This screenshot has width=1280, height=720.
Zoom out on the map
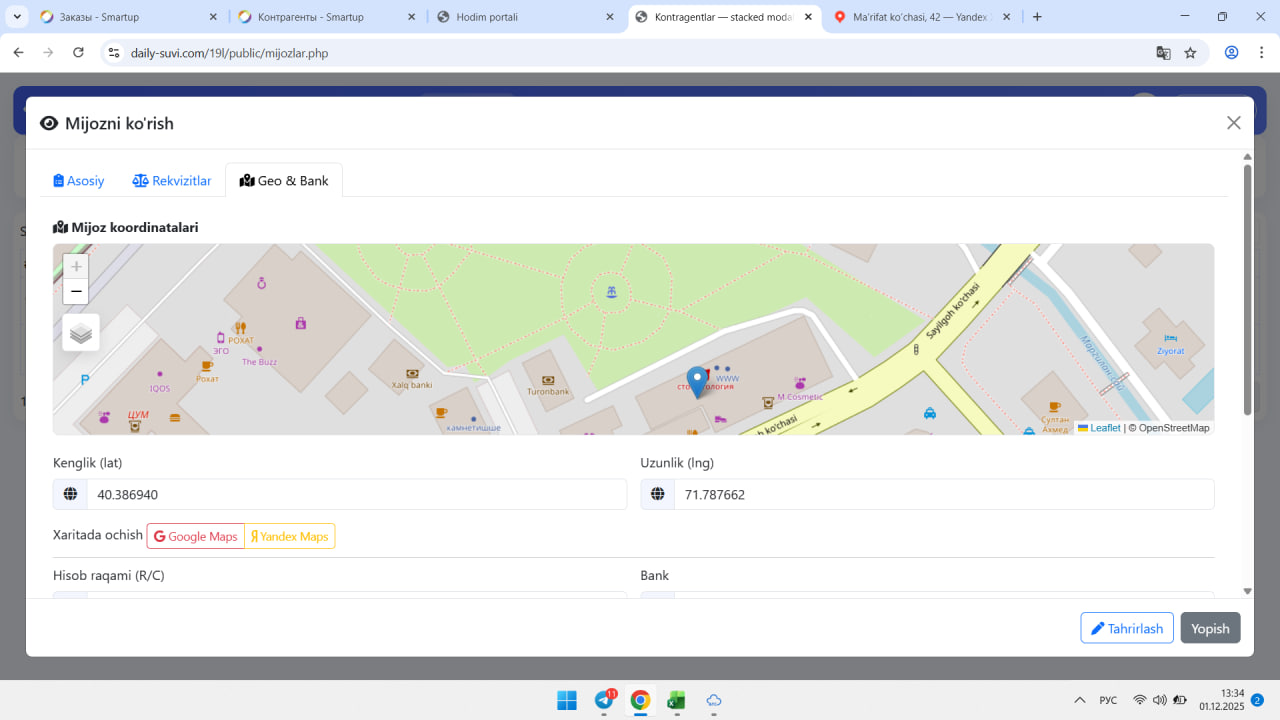(x=76, y=292)
